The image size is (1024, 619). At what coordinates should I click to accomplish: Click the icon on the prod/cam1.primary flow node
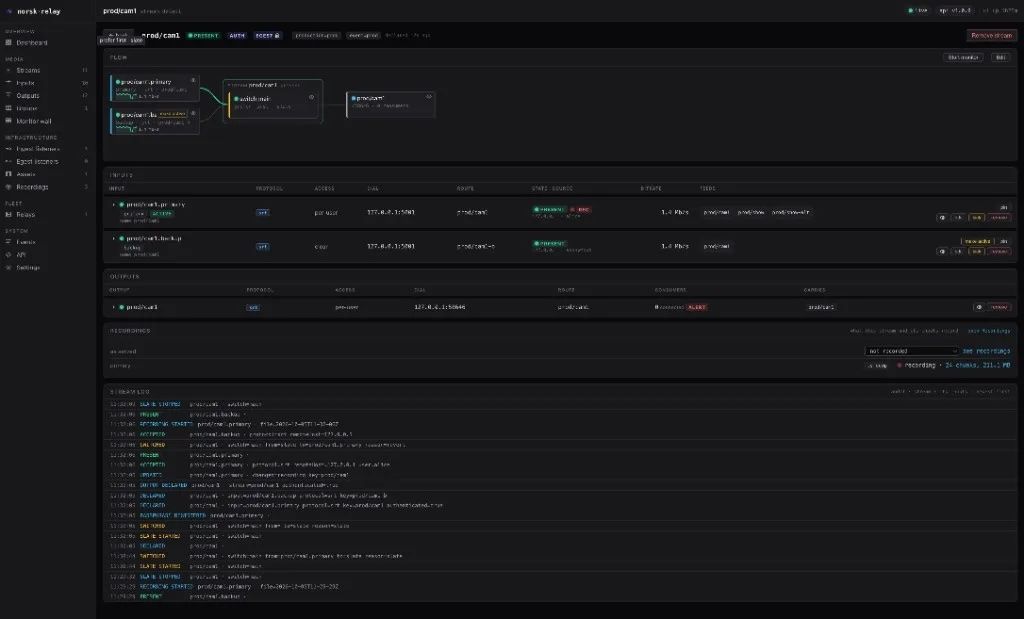point(193,80)
